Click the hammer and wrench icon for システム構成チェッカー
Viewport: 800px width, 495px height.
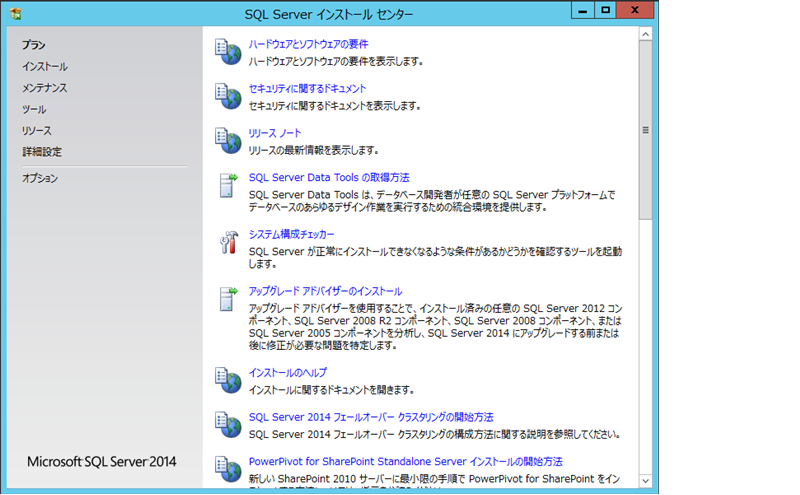pos(229,242)
